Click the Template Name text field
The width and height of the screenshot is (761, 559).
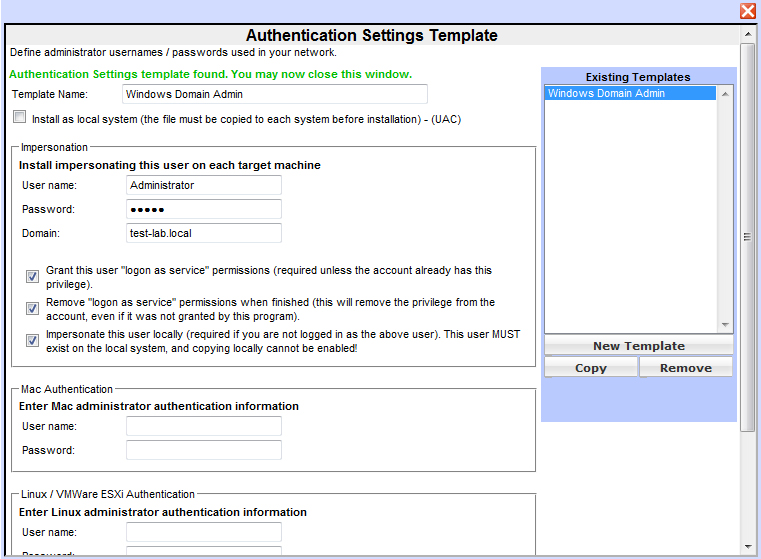pos(274,94)
